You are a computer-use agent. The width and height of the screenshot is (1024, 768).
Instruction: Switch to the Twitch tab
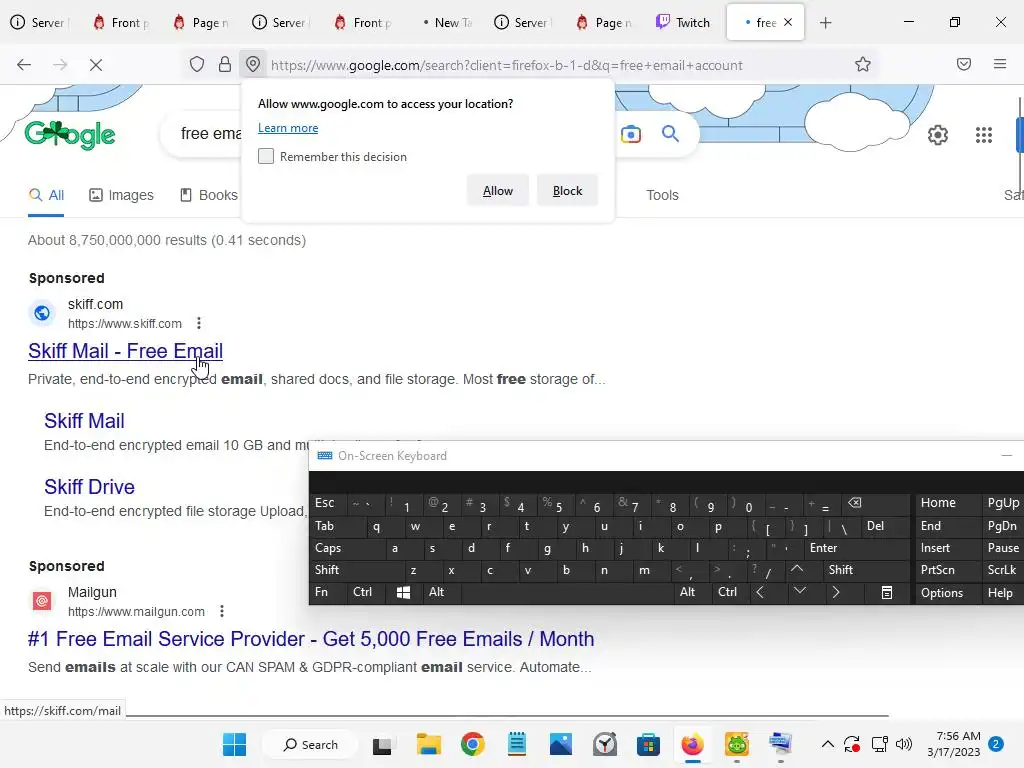682,23
